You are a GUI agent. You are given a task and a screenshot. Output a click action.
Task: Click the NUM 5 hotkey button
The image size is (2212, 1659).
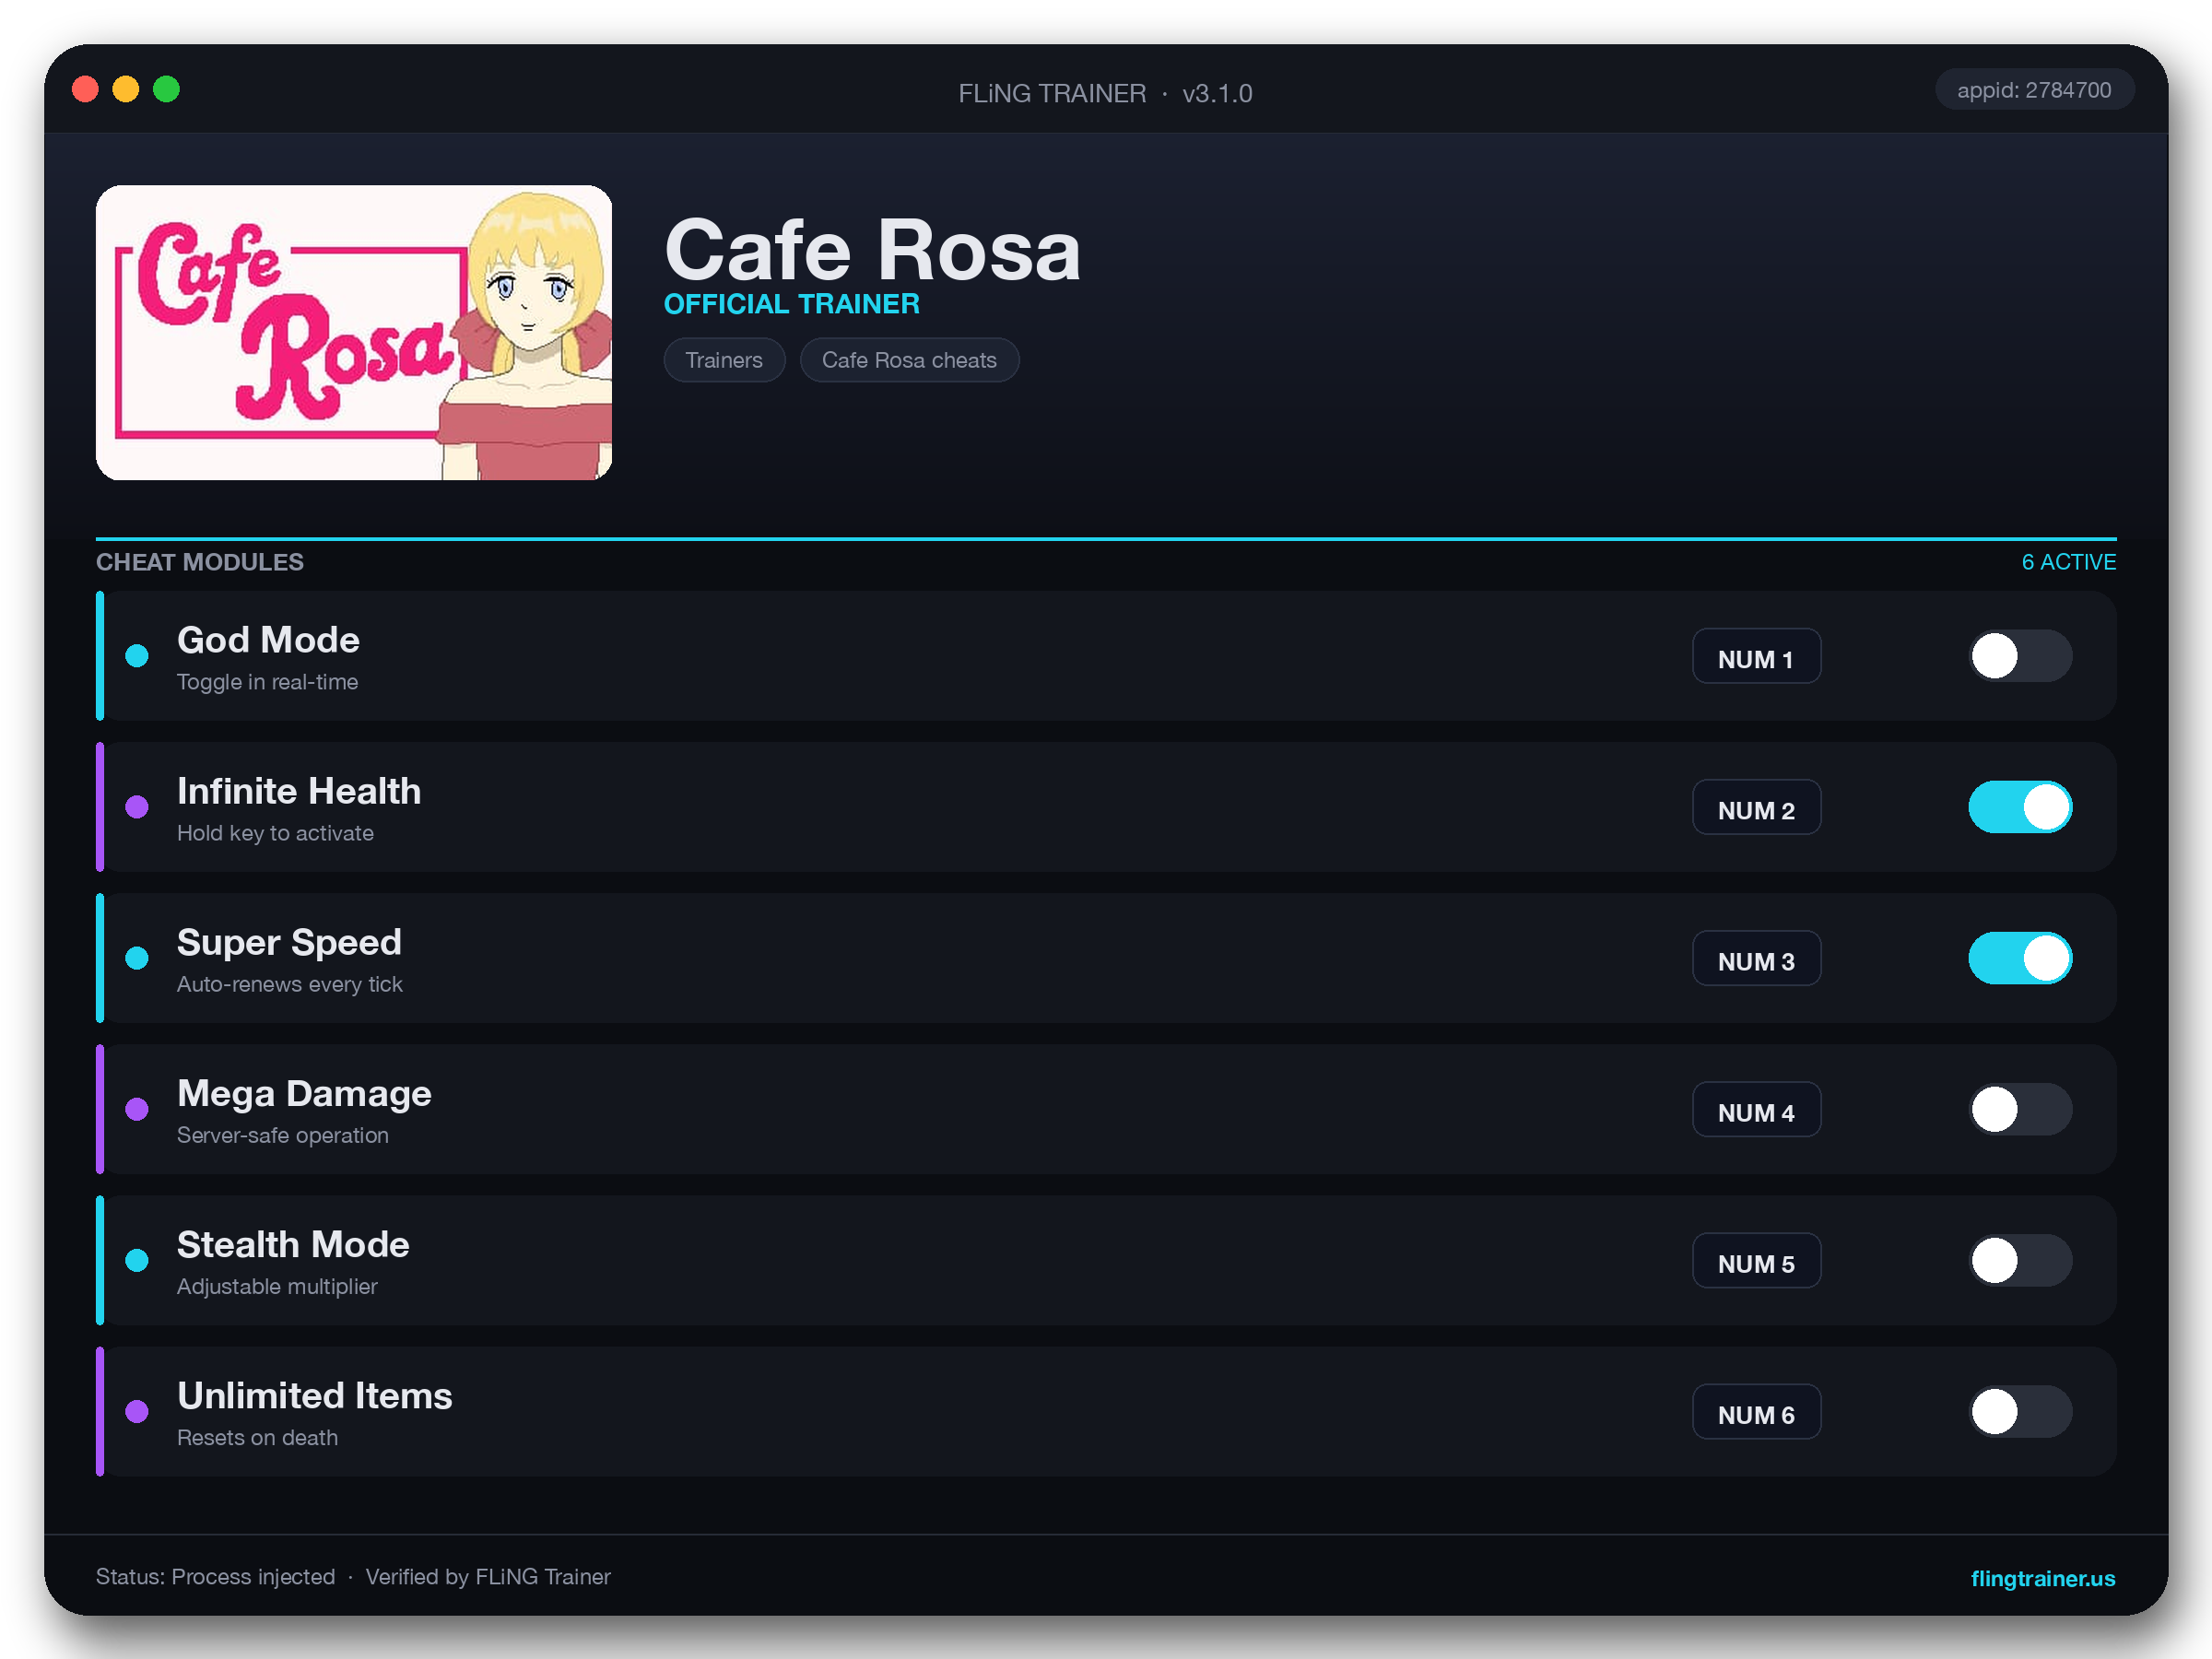pyautogui.click(x=1756, y=1260)
